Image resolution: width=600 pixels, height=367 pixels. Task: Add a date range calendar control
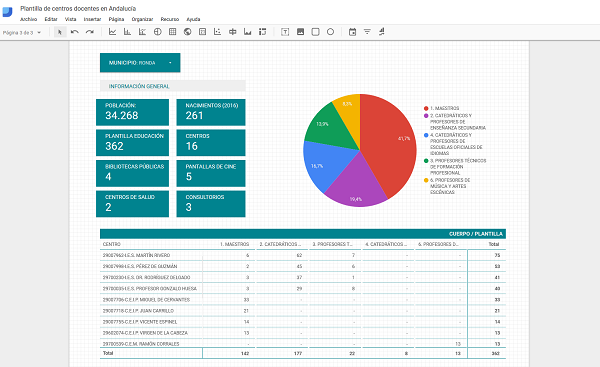coord(352,32)
